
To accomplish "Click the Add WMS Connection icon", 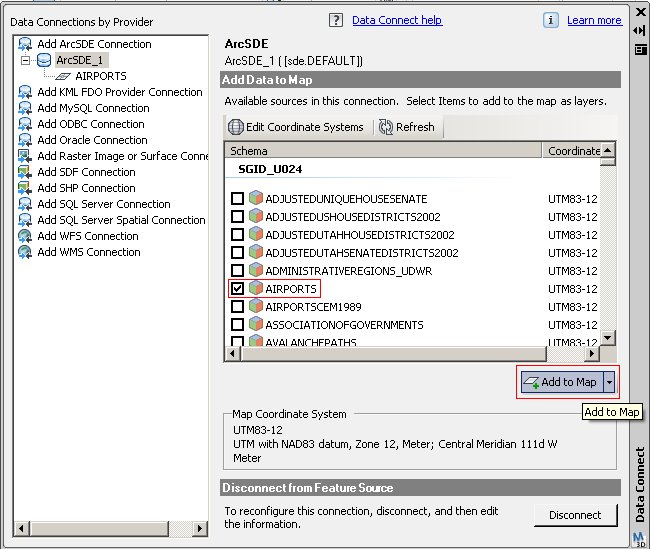I will click(25, 252).
